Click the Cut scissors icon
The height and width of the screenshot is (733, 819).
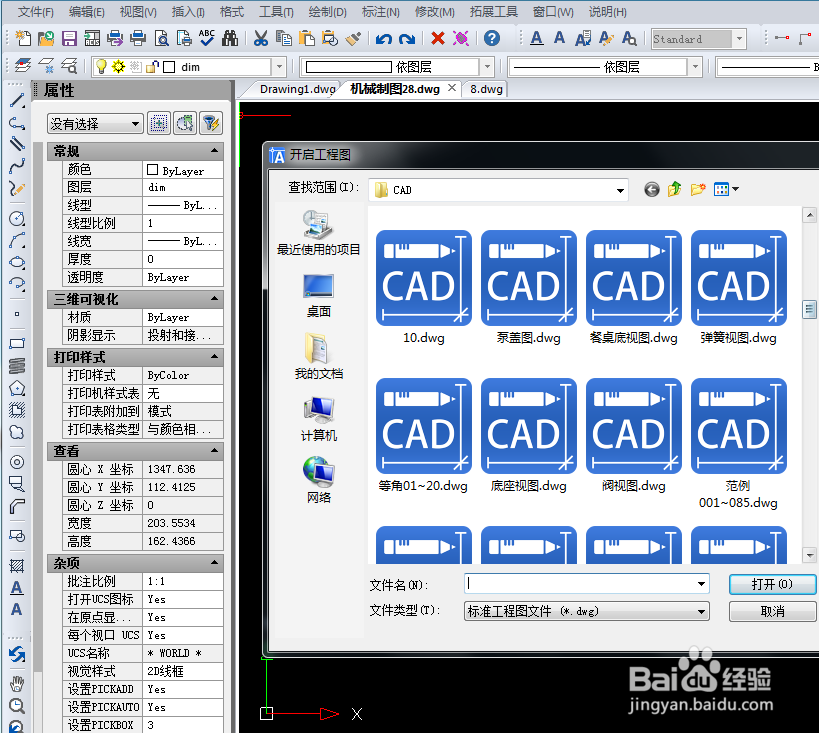click(x=261, y=39)
